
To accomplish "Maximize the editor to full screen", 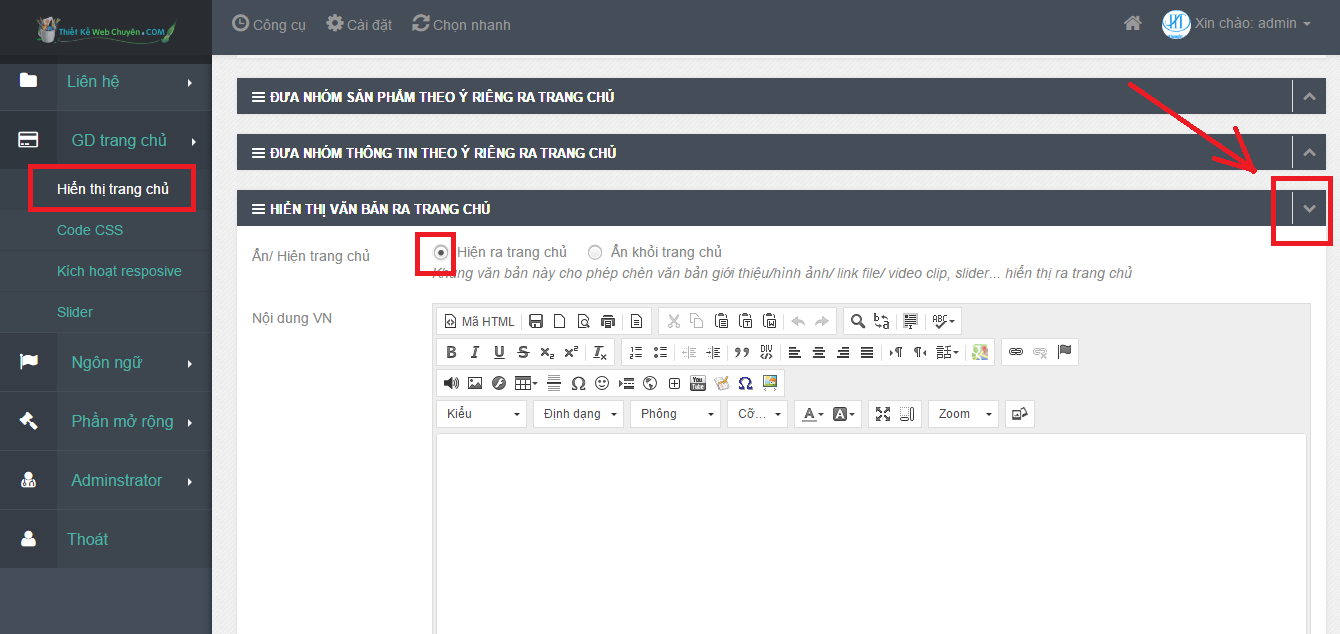I will [x=883, y=414].
